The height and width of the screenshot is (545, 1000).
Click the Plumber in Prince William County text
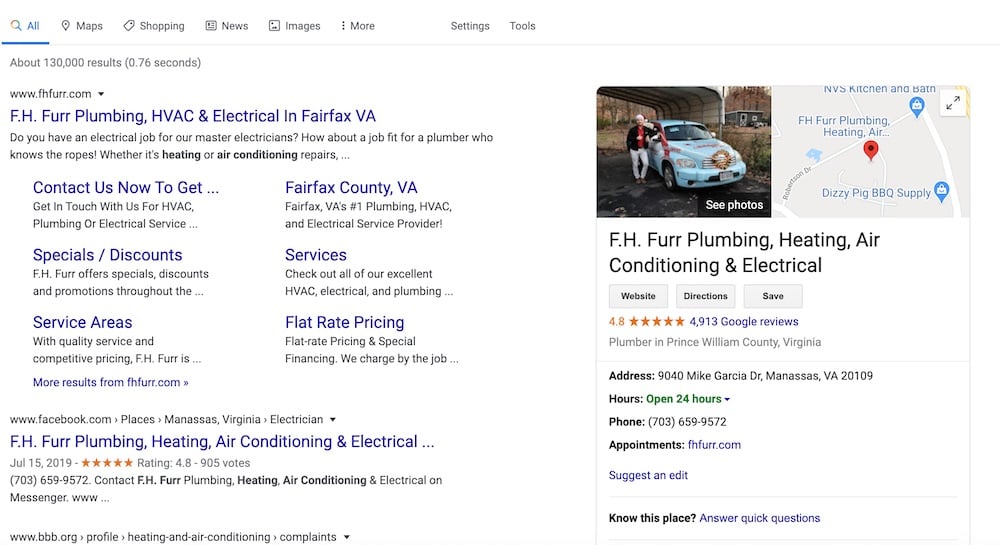coord(715,342)
